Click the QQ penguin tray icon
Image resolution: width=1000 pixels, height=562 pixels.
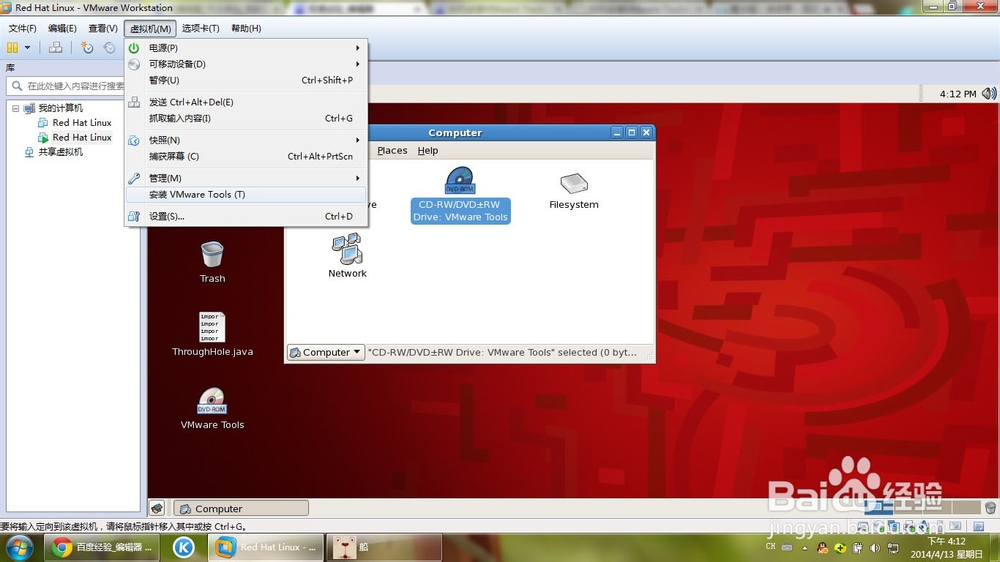pos(823,548)
